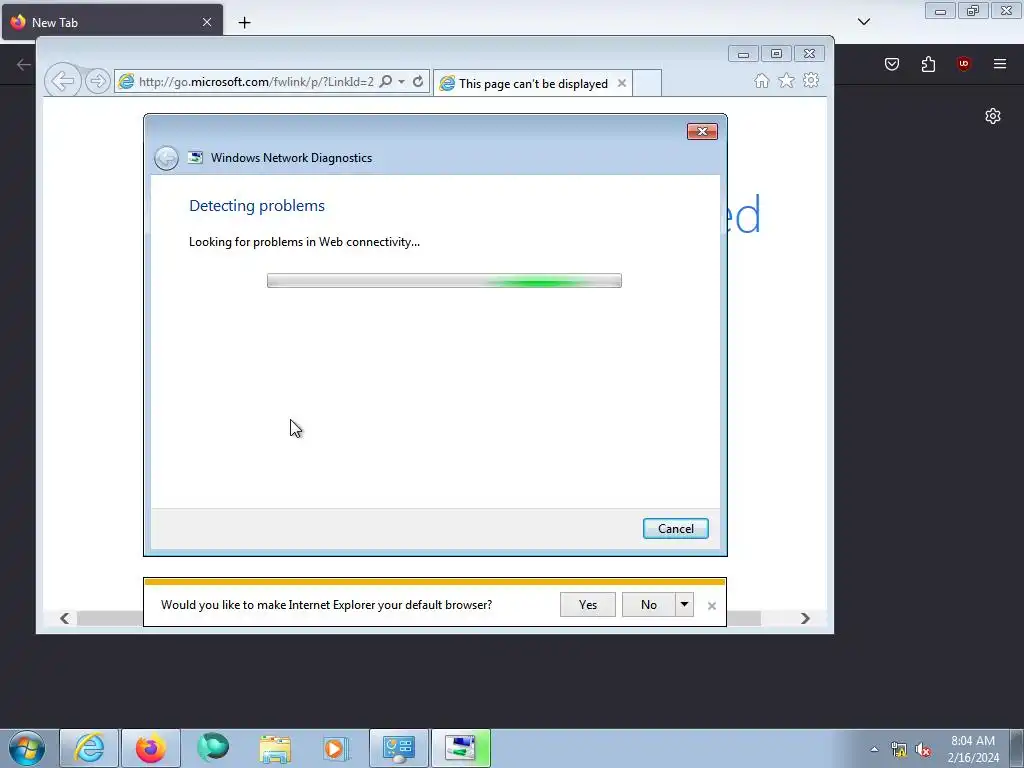The image size is (1024, 768).
Task: Close the 'This page can't be displayed' tab
Action: click(x=622, y=83)
